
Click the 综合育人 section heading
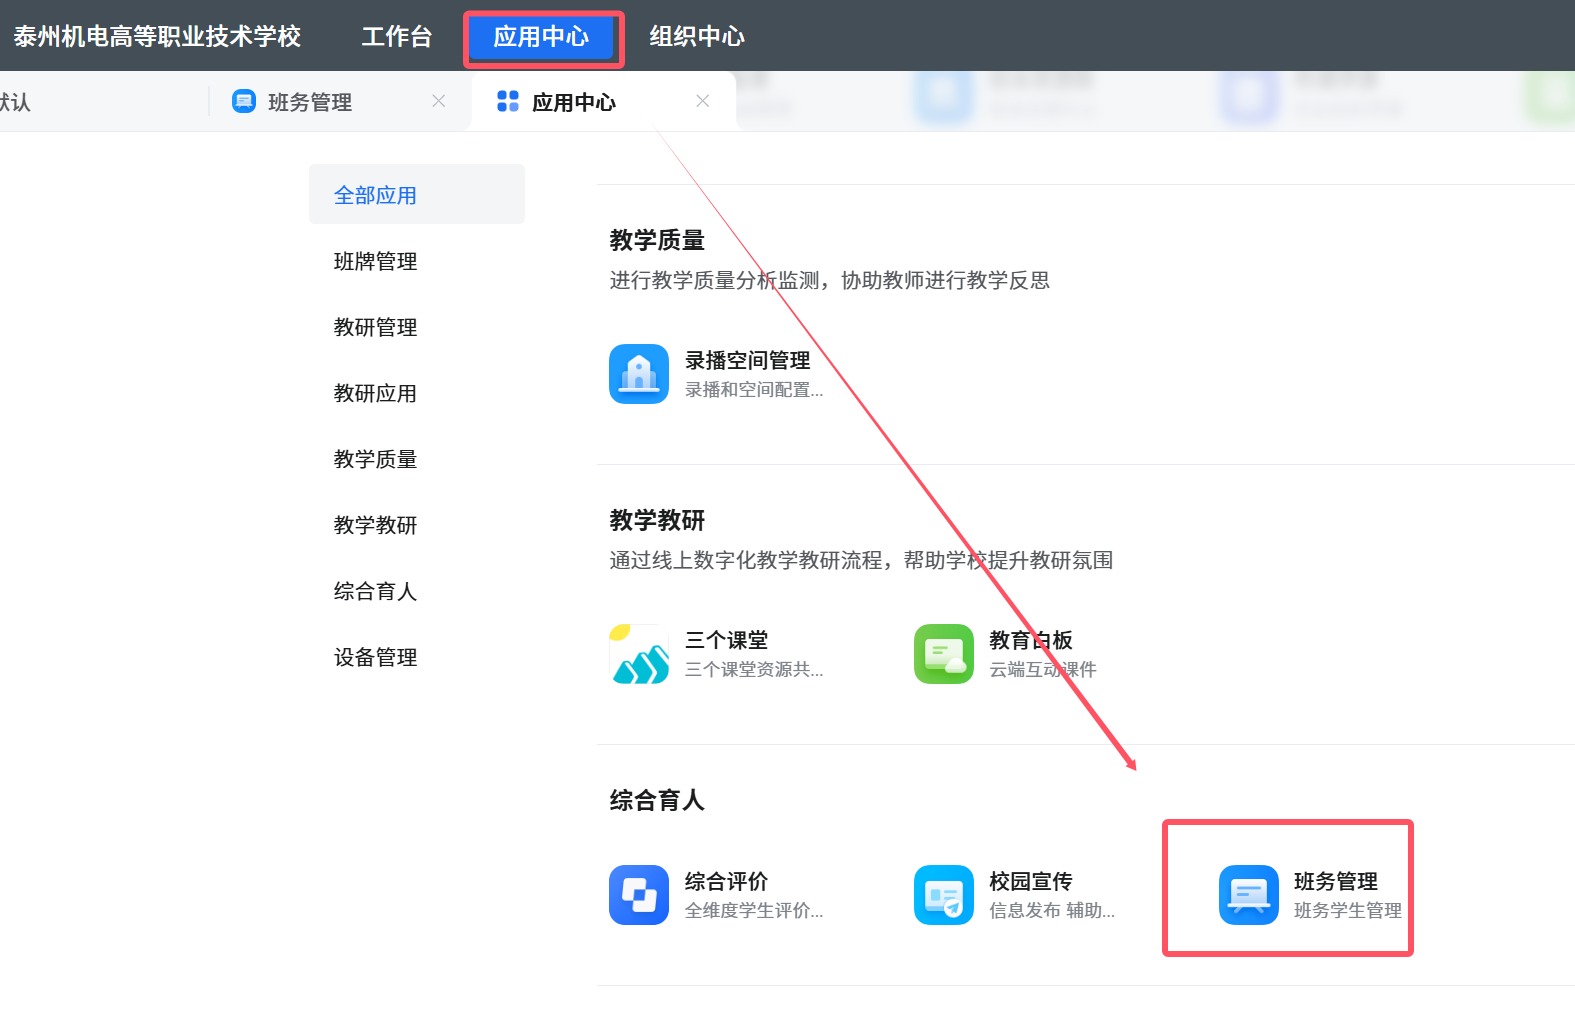657,800
